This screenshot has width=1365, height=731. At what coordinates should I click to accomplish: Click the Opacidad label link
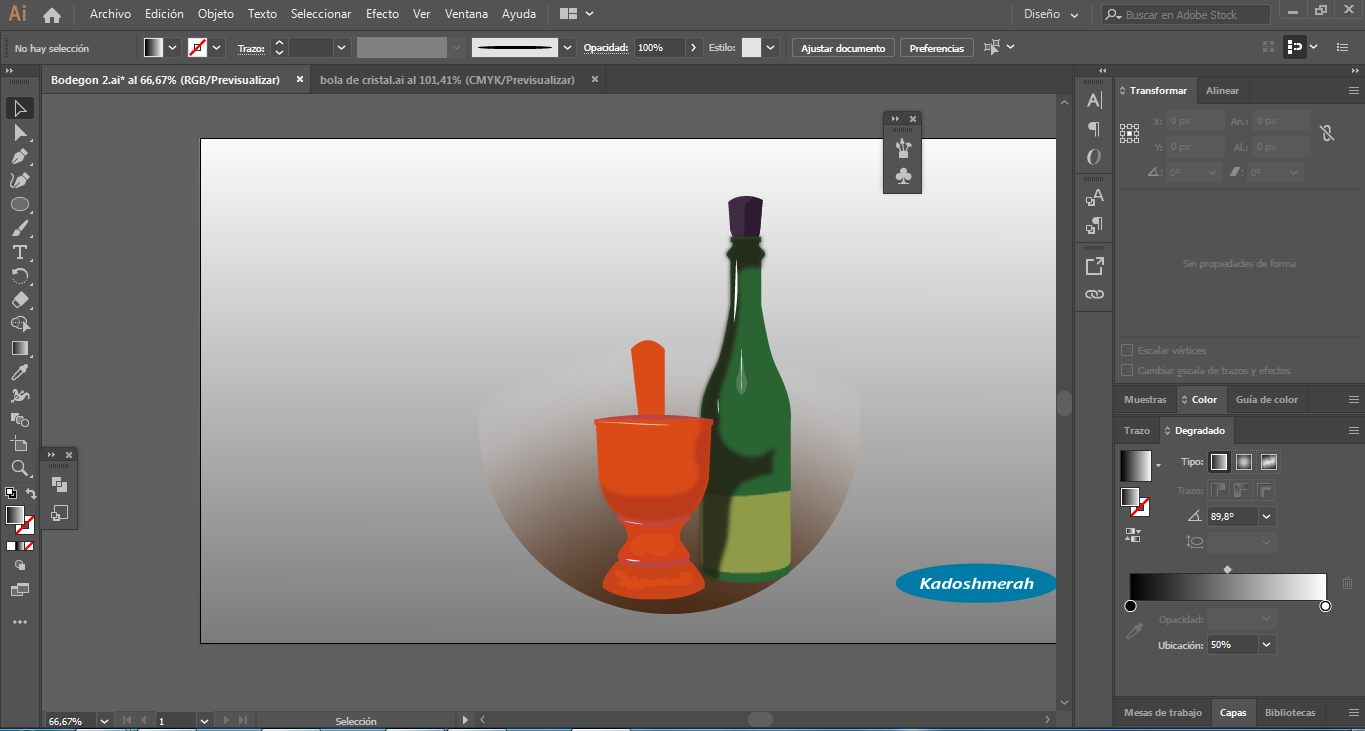coord(605,48)
